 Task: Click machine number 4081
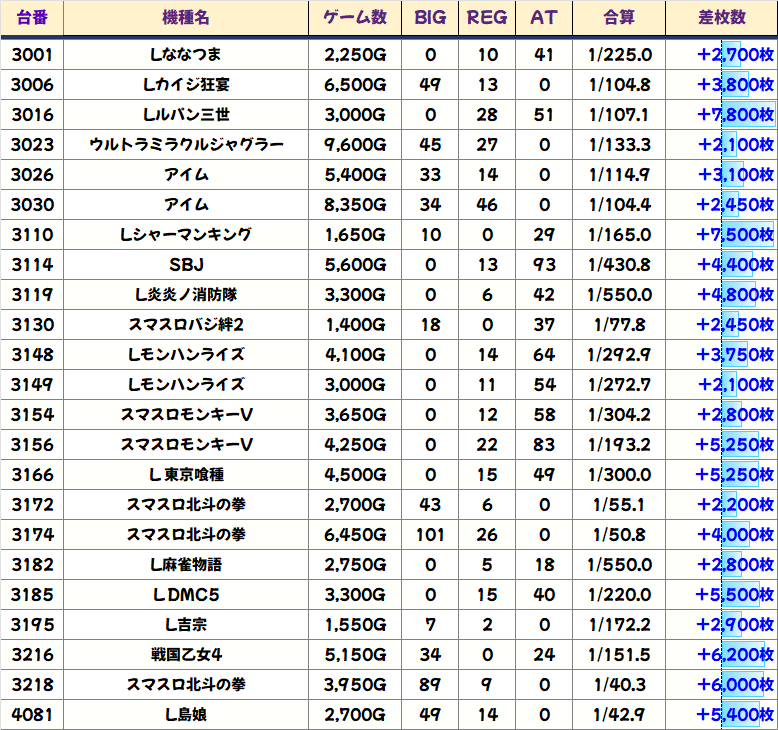32,715
